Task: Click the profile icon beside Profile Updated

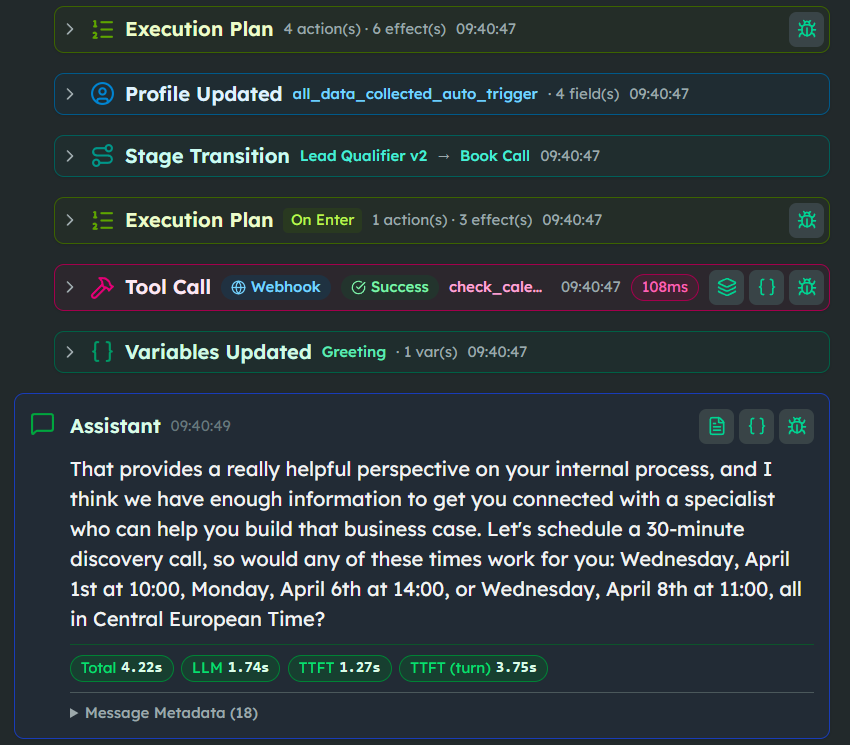Action: click(x=103, y=93)
